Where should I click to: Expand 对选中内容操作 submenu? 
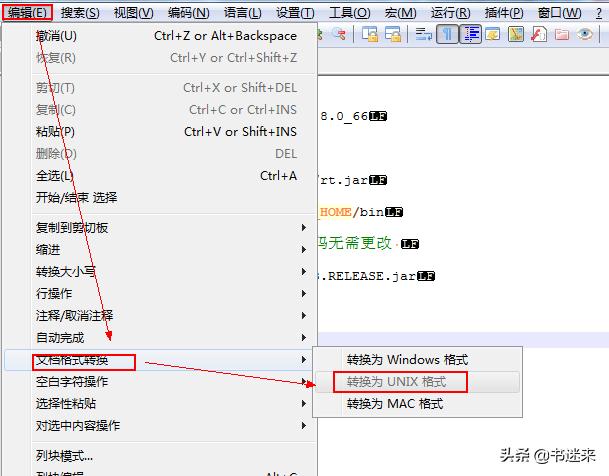(x=160, y=426)
